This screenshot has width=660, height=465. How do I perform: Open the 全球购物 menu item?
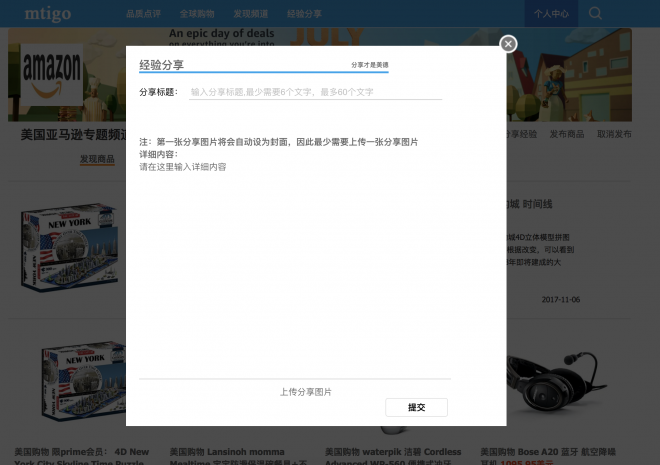pos(197,14)
